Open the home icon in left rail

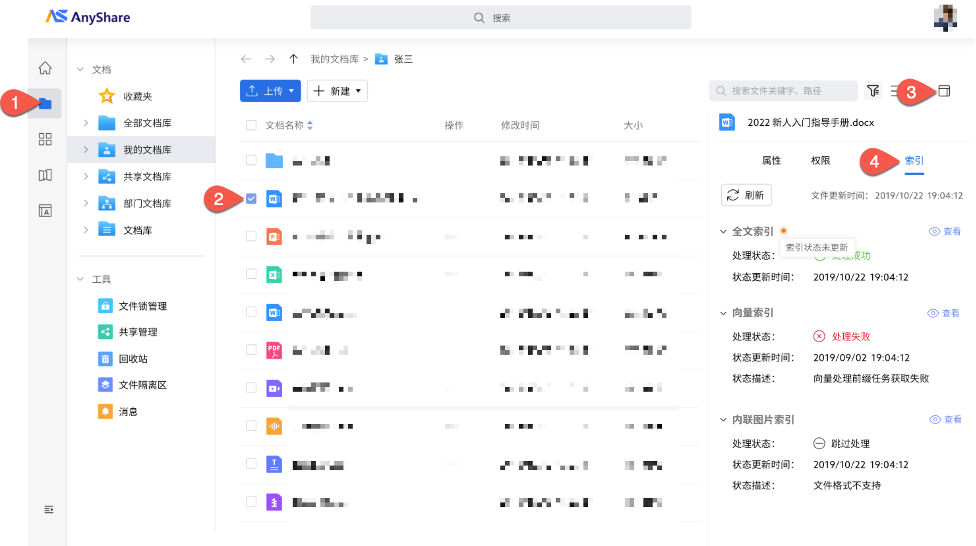[x=45, y=68]
